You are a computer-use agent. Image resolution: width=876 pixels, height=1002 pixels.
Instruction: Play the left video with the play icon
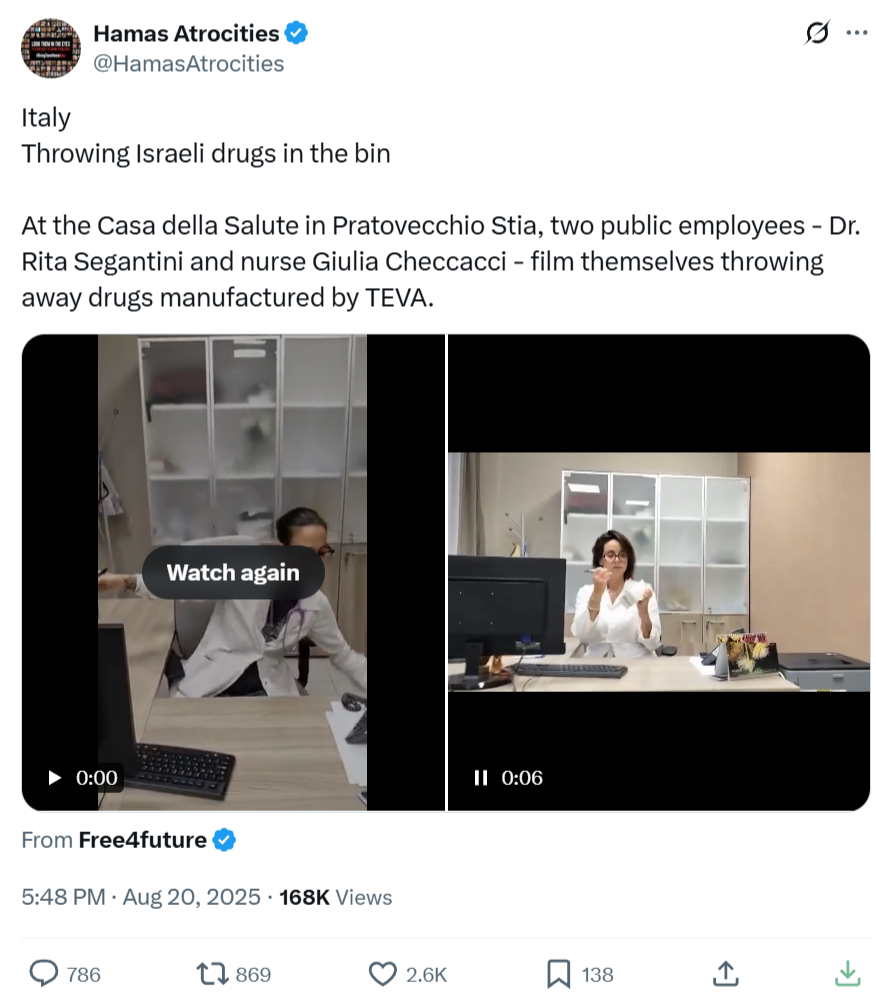click(x=55, y=777)
